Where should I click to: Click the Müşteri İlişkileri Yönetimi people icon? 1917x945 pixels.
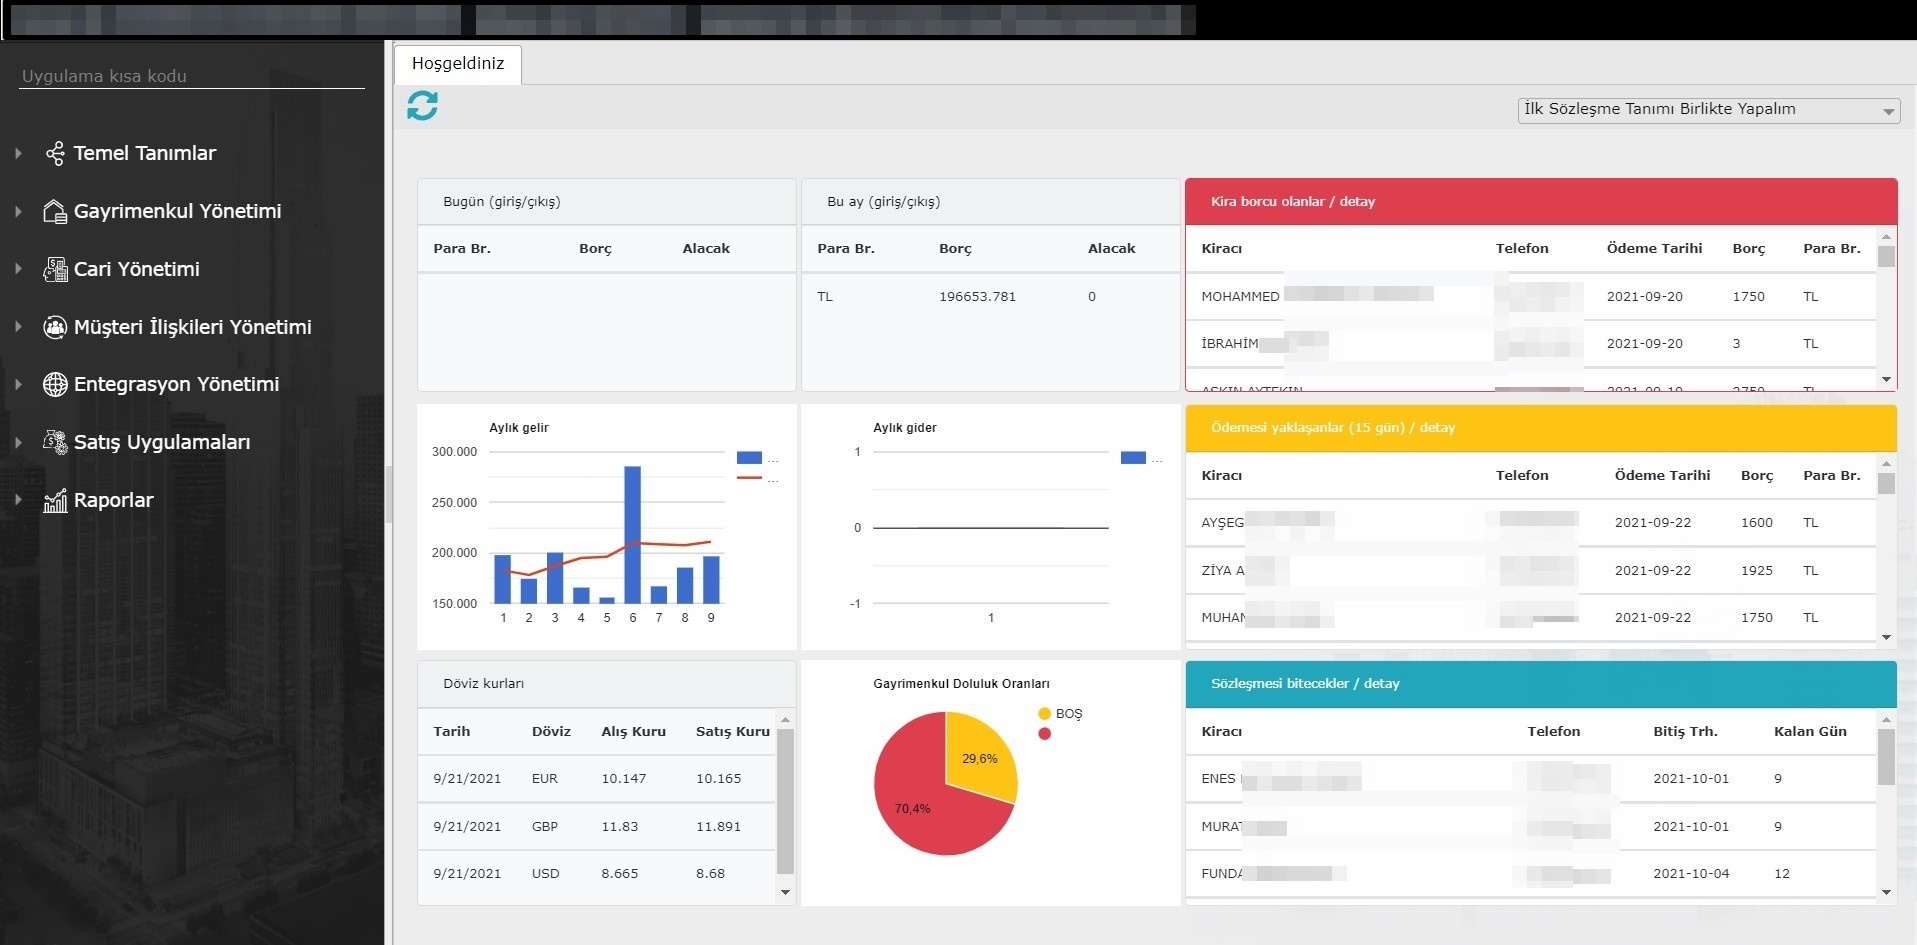click(55, 327)
